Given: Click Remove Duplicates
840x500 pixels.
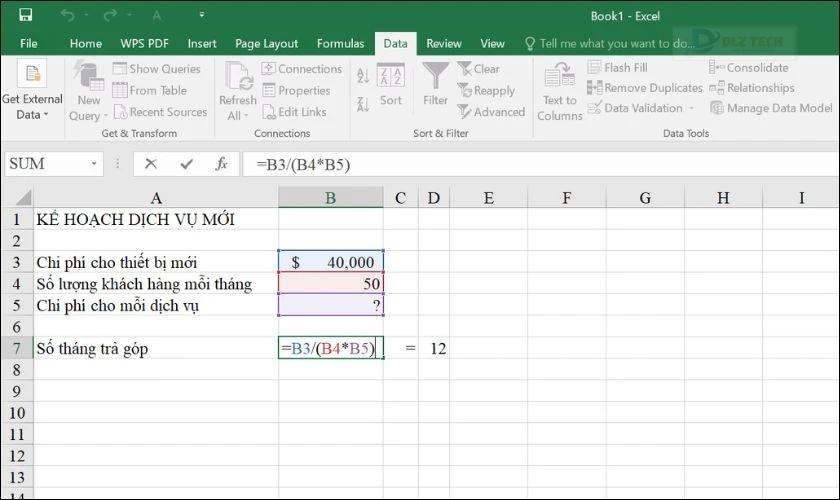Looking at the screenshot, I should point(644,87).
